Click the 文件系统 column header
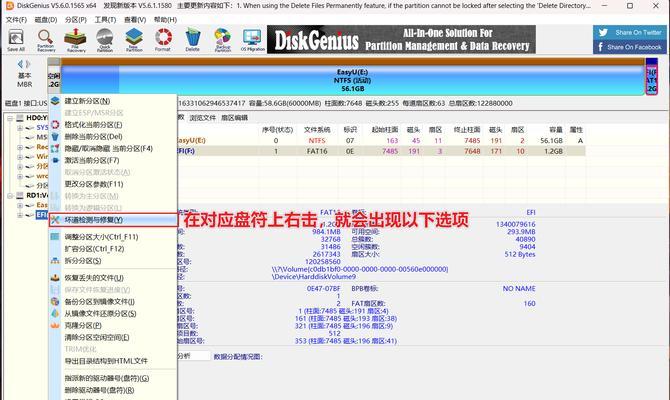Screen dimensions: 670x400 coord(317,130)
